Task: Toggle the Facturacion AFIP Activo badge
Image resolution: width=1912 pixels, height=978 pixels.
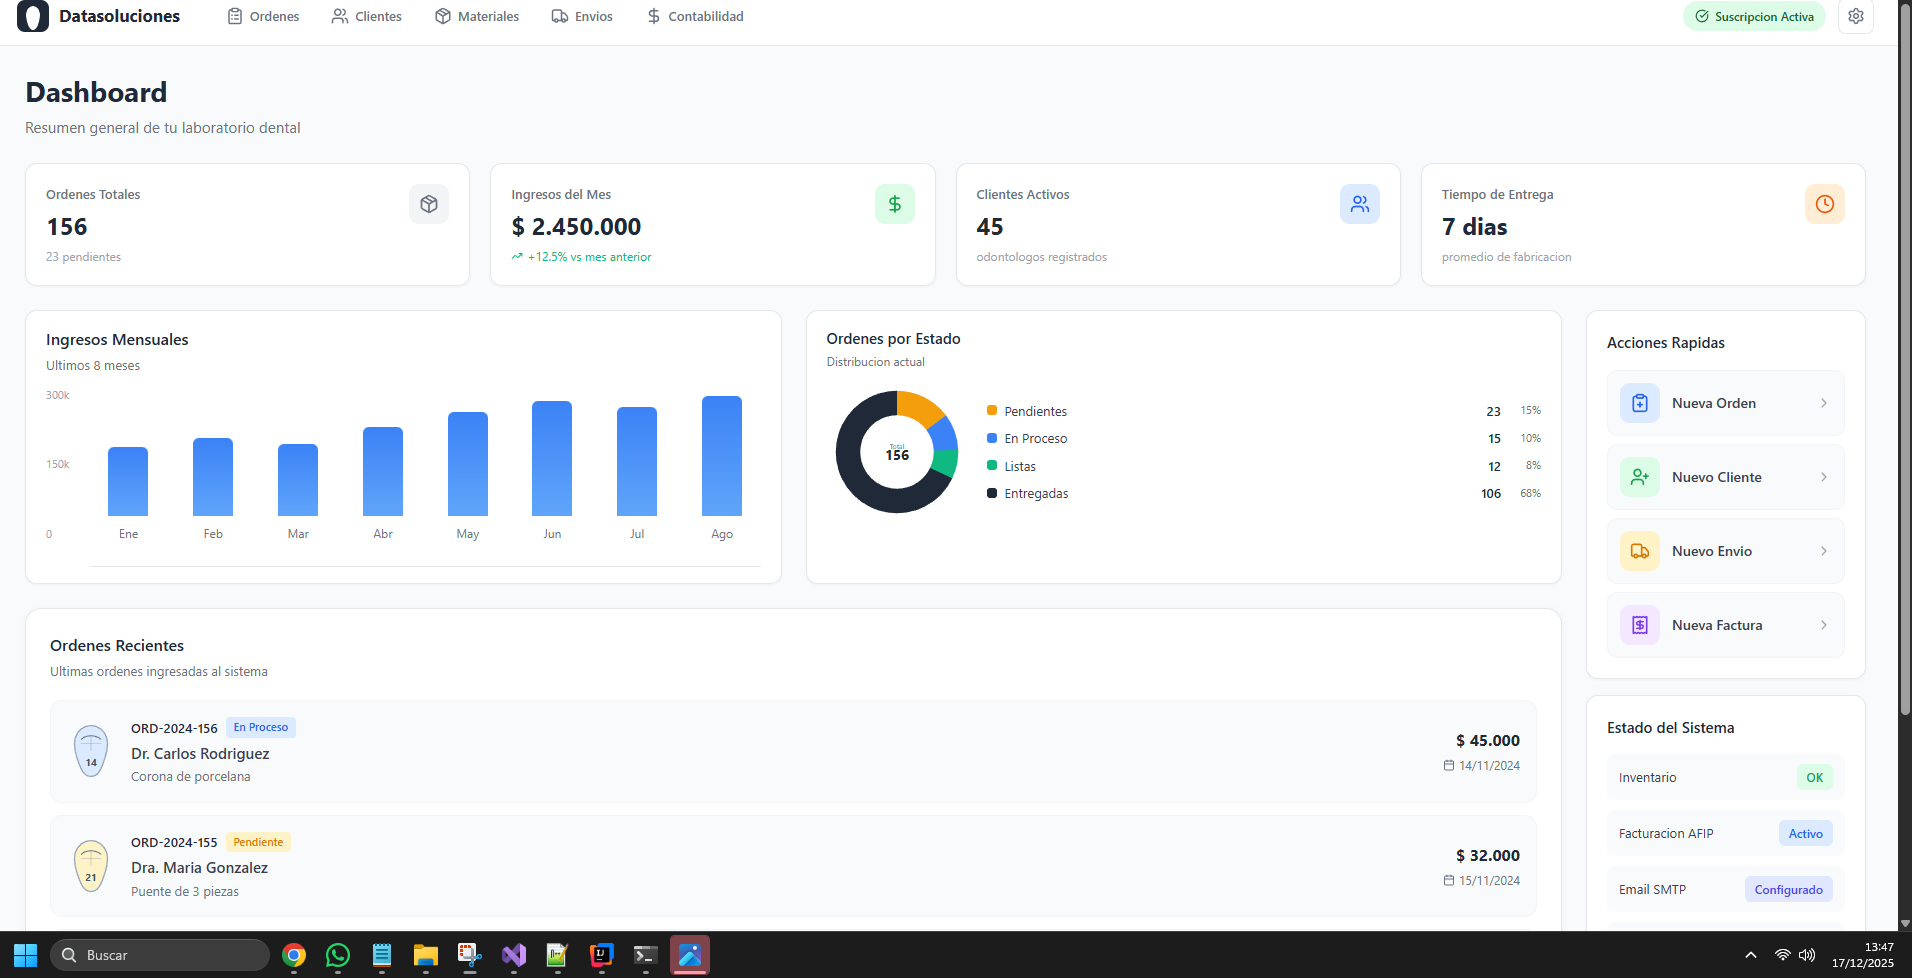Action: 1805,833
